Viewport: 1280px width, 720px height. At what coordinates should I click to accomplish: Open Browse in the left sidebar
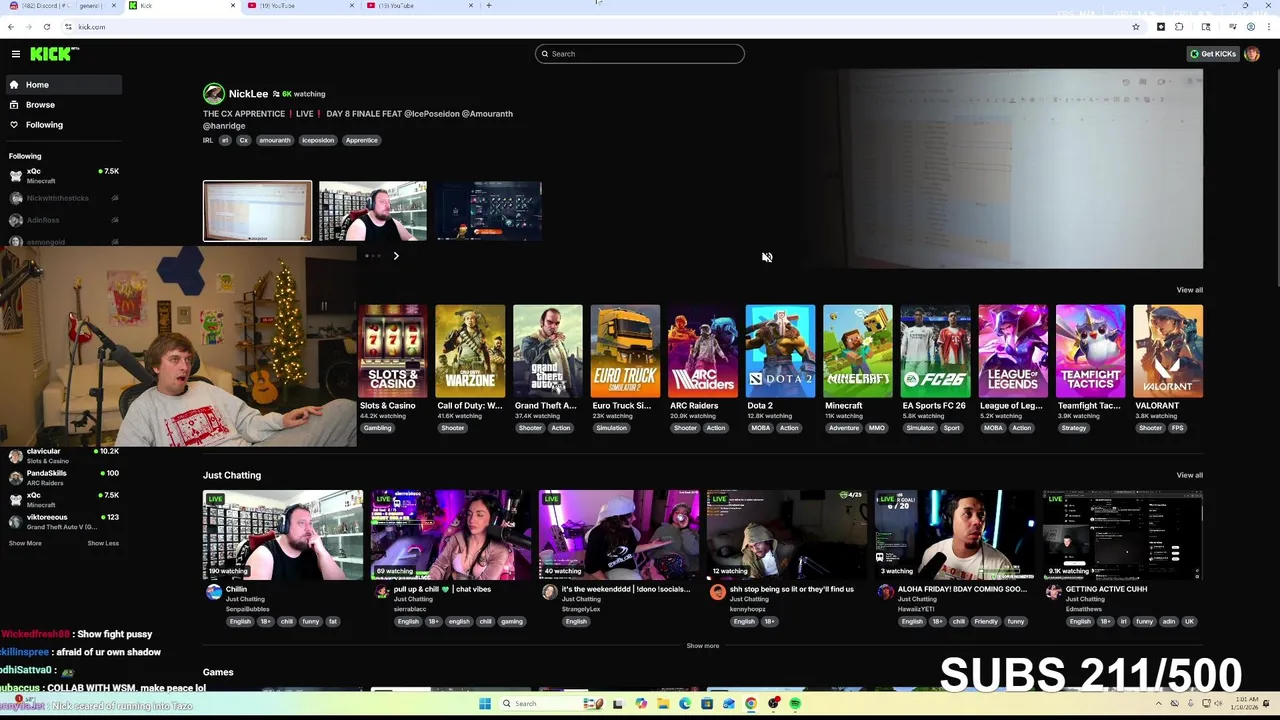(x=64, y=105)
